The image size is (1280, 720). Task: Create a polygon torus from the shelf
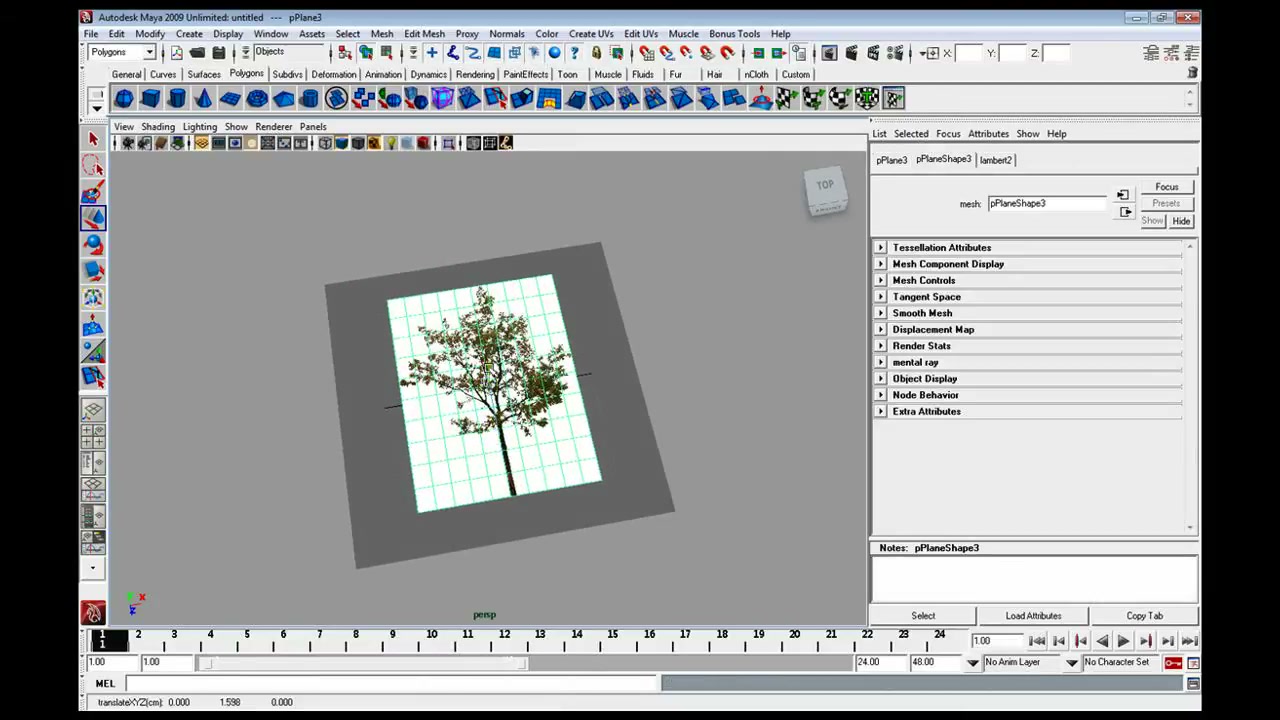[x=257, y=98]
